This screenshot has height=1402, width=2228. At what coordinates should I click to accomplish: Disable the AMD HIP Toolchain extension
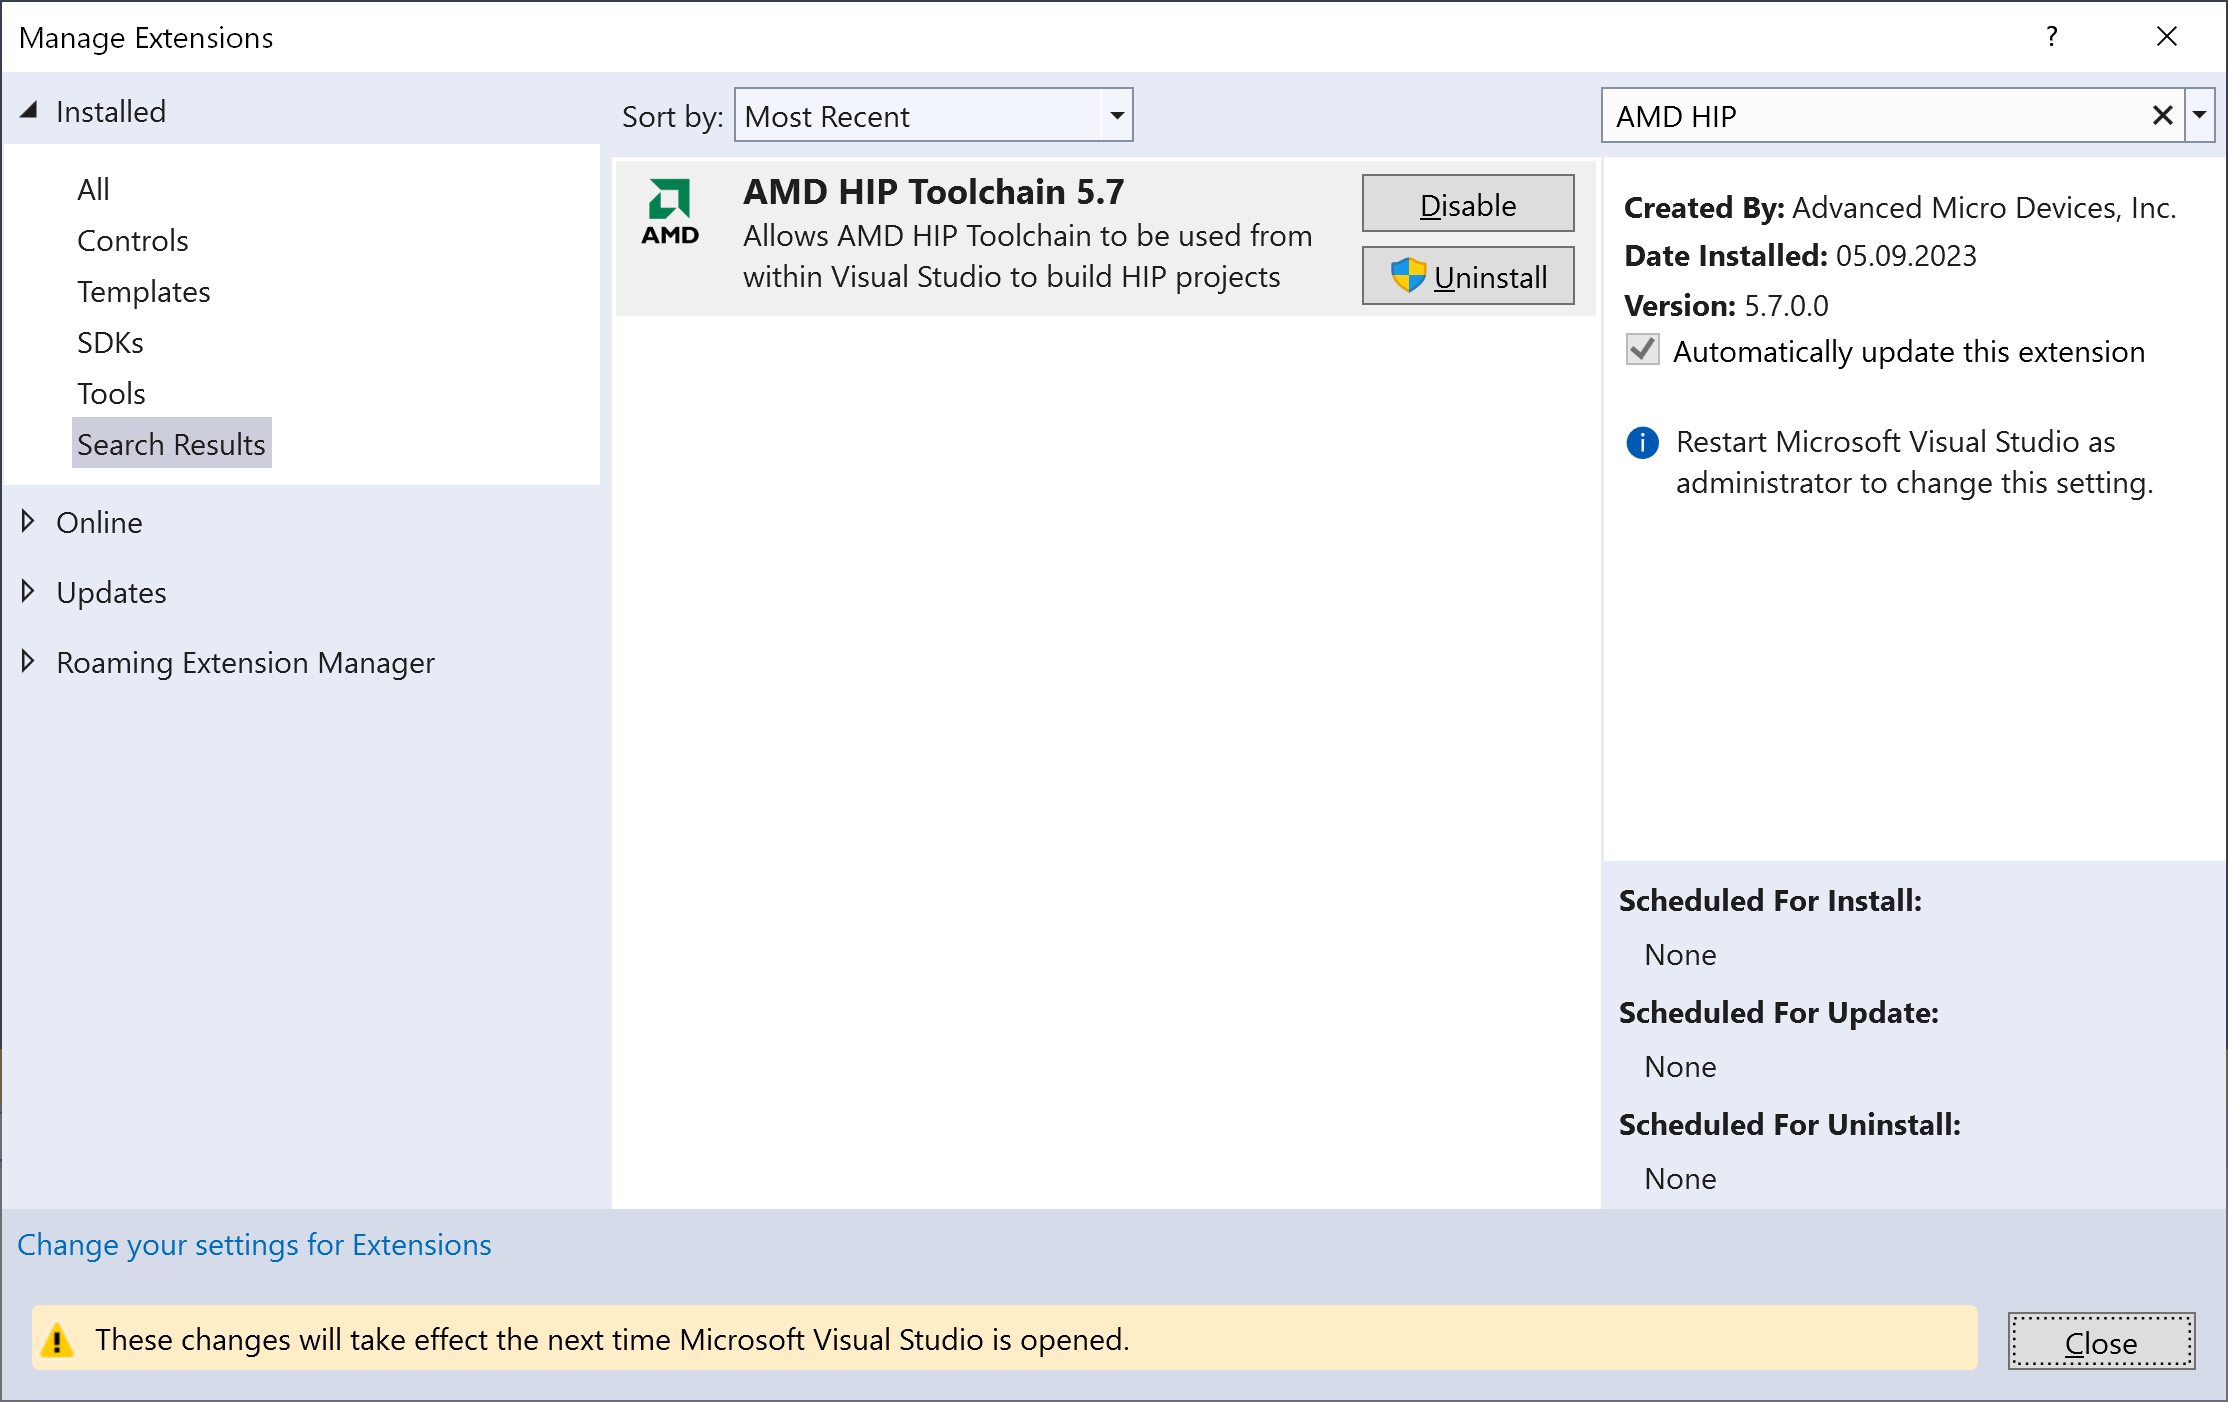click(1466, 204)
